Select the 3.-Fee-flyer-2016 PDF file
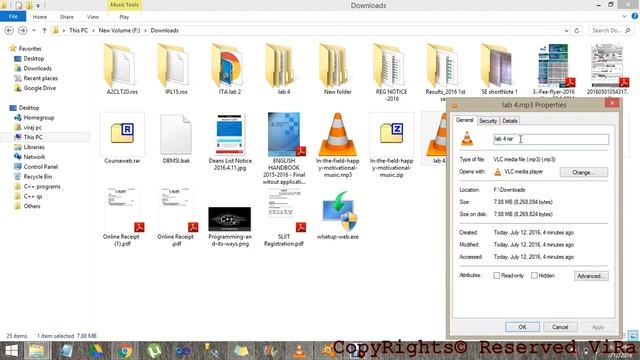This screenshot has height=360, width=640. pos(553,69)
